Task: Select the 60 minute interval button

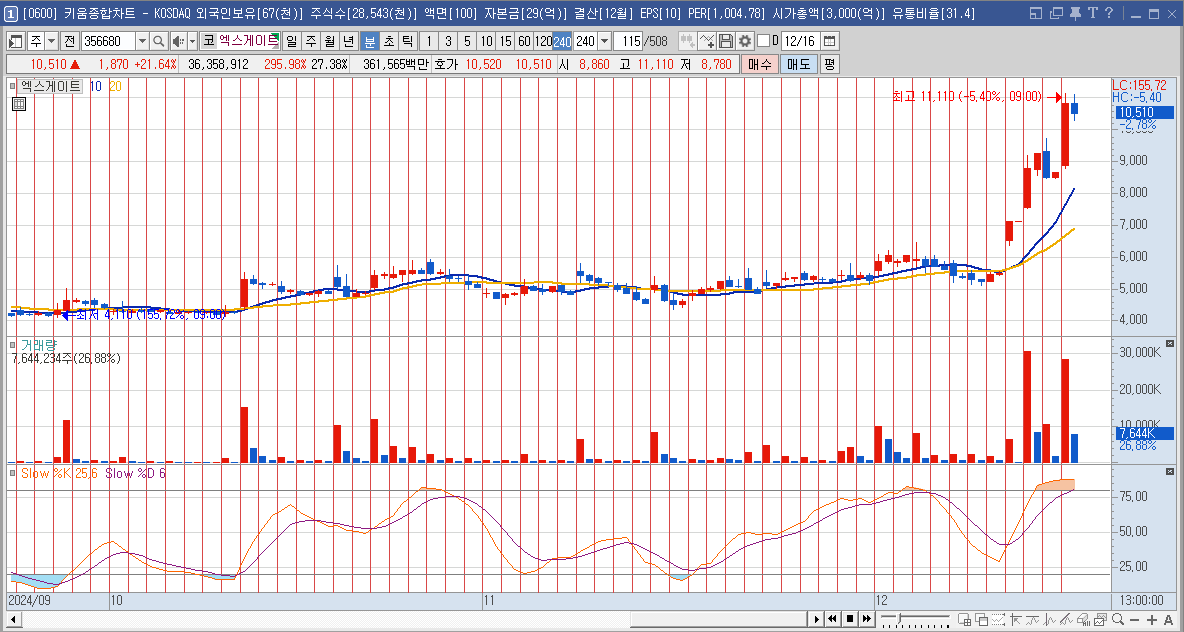Action: (x=524, y=41)
